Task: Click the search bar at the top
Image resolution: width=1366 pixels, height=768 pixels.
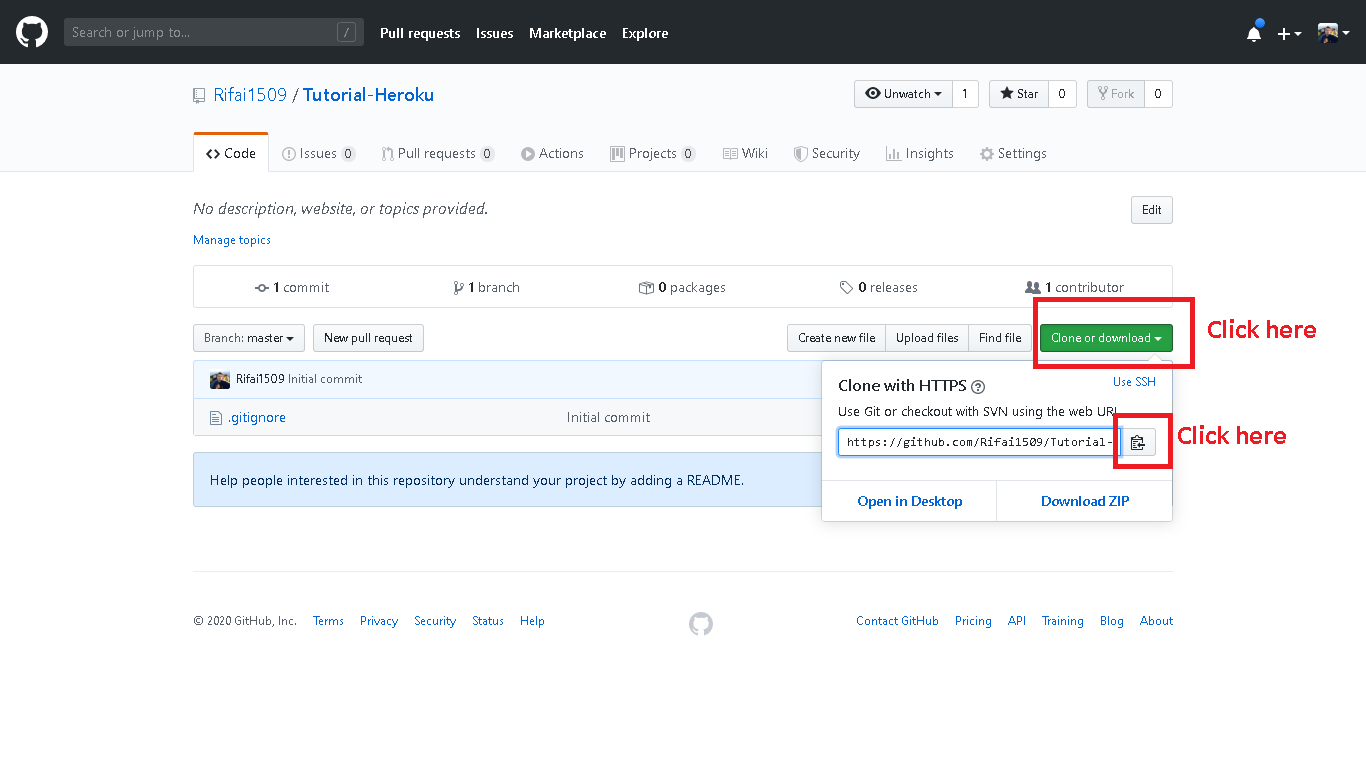Action: click(x=213, y=31)
